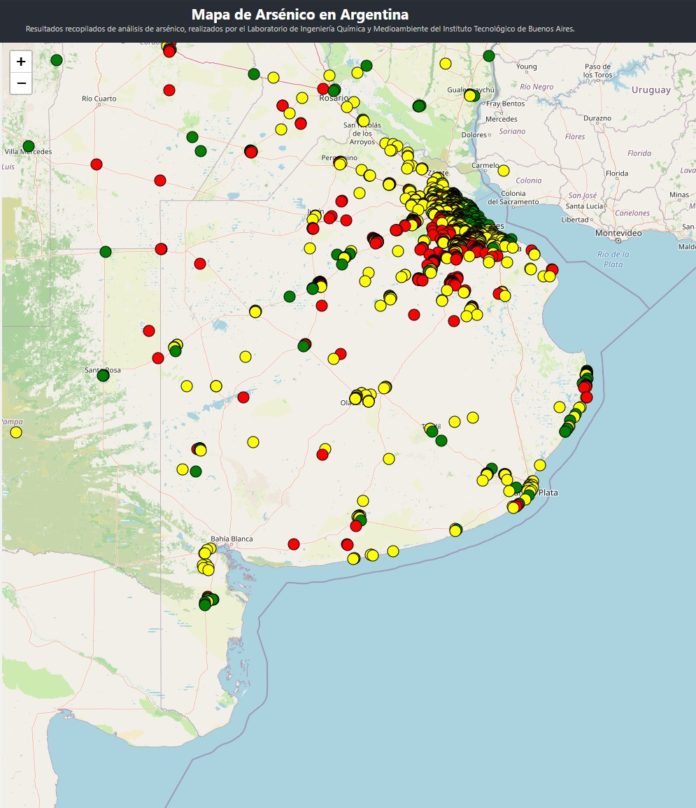Select green marker right of zoom-in button
696x808 pixels.
57,60
